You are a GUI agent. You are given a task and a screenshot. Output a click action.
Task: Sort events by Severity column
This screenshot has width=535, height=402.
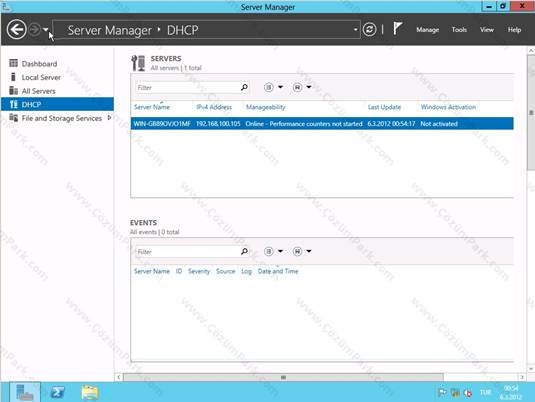click(x=199, y=271)
